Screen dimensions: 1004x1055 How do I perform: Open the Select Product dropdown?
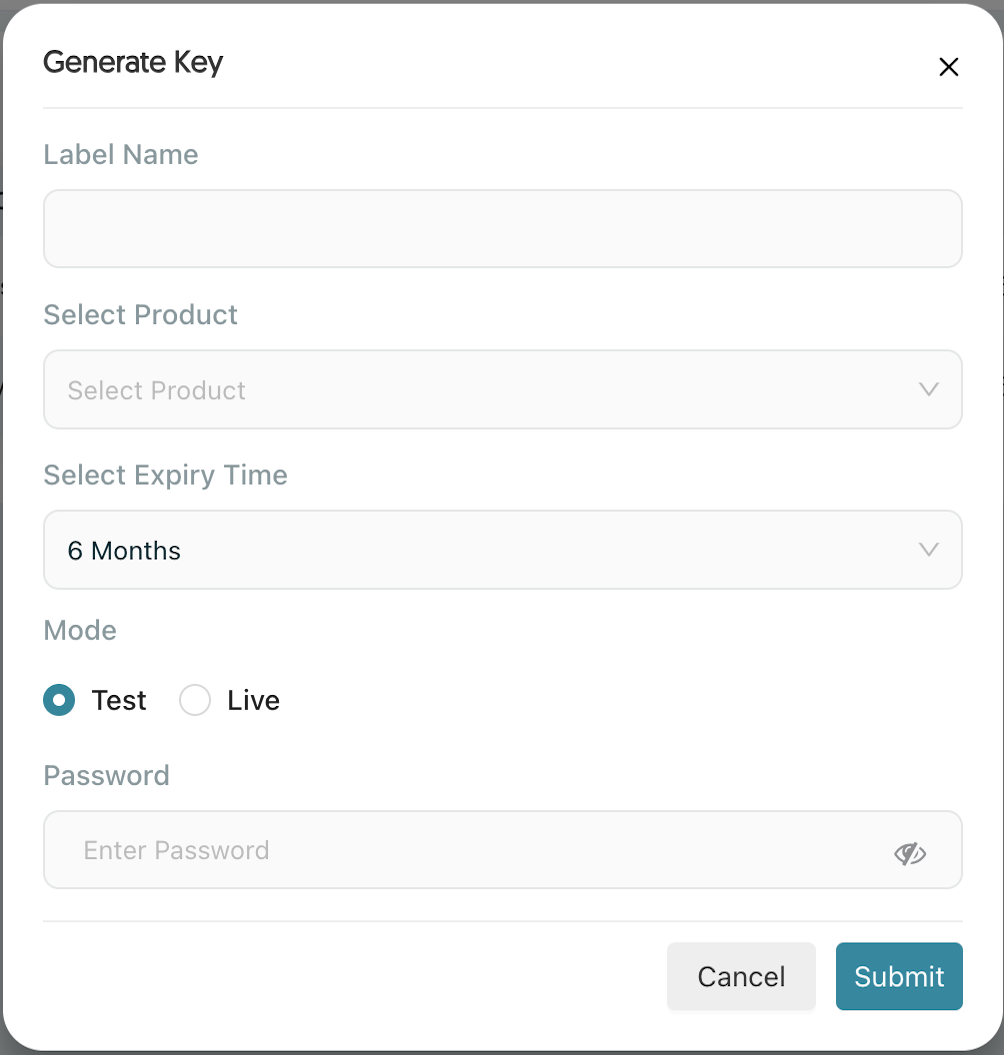pyautogui.click(x=503, y=389)
